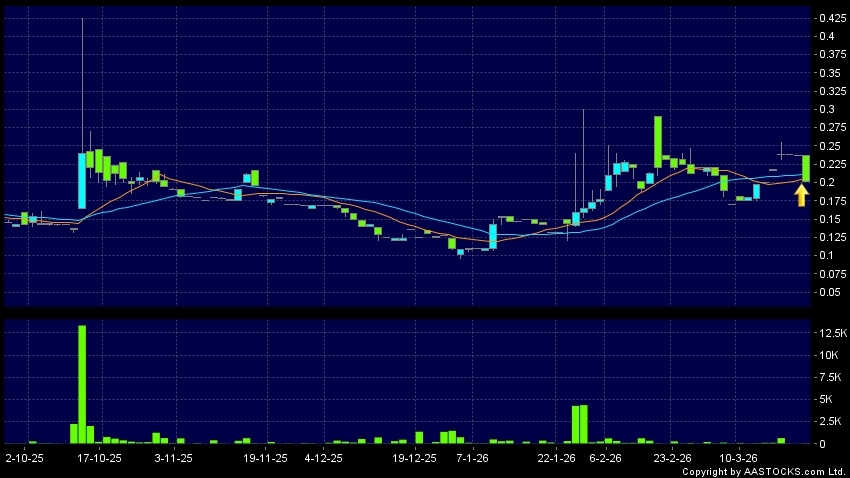Click the 2.5K volume axis label
Image resolution: width=850 pixels, height=478 pixels.
830,421
